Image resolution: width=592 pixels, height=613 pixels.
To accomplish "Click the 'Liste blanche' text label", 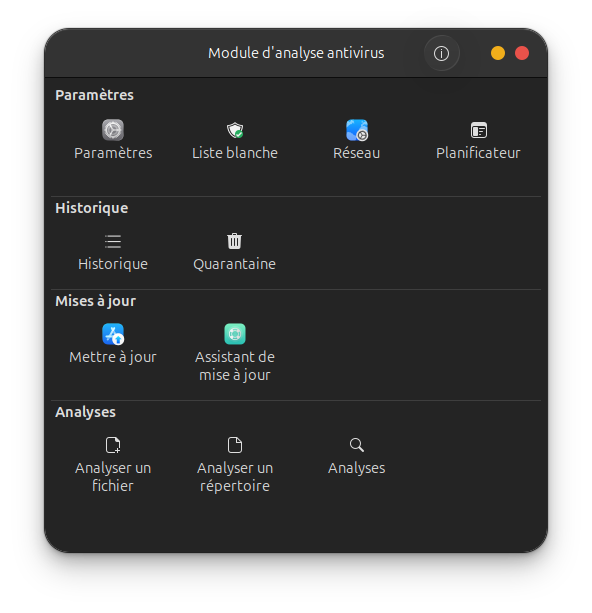I will 235,153.
